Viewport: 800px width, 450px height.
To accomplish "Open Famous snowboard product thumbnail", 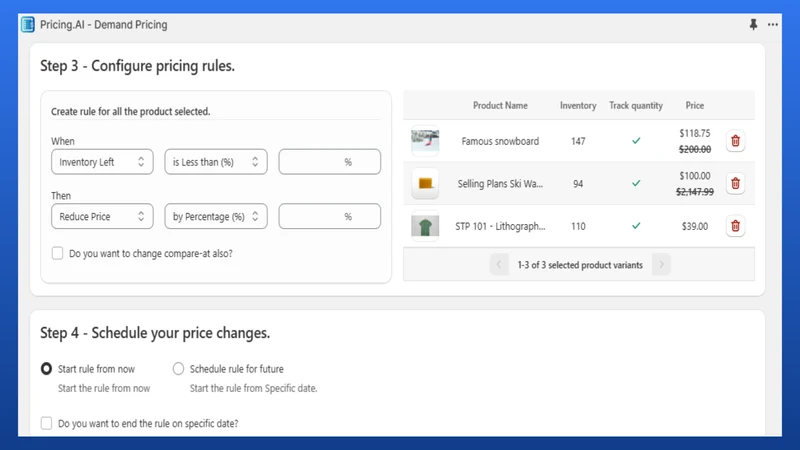I will (425, 141).
